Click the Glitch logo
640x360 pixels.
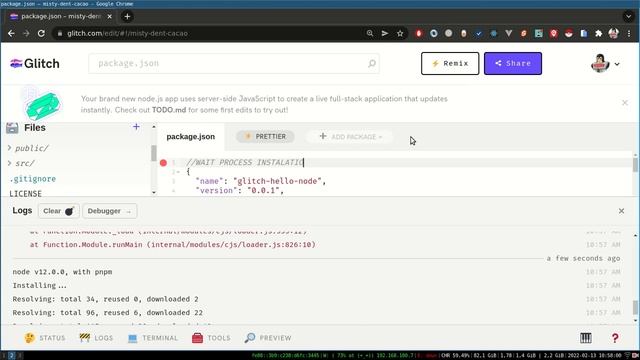35,64
